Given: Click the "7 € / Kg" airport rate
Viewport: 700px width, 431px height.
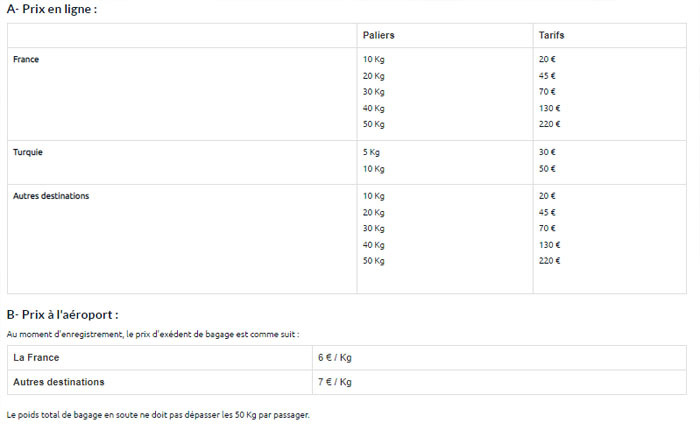Looking at the screenshot, I should tap(335, 382).
